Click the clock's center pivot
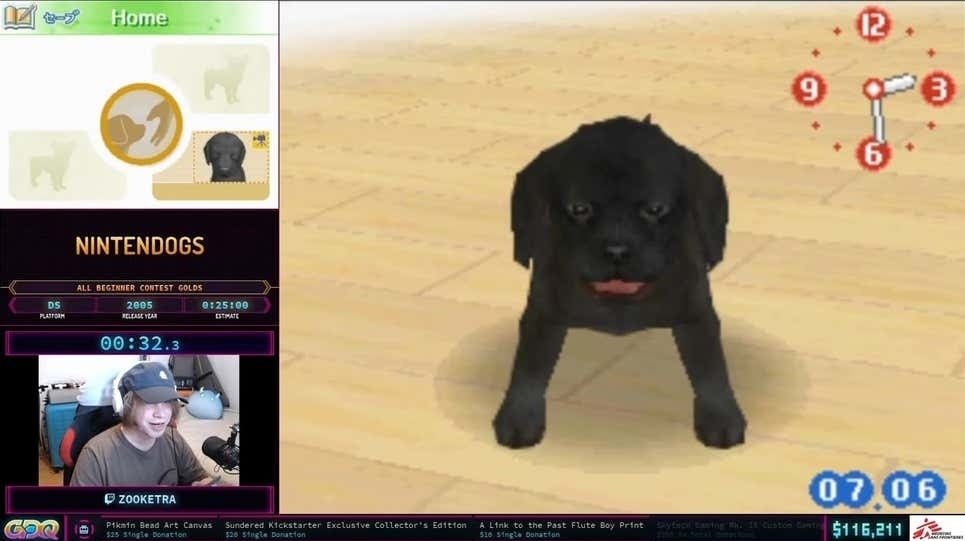The height and width of the screenshot is (541, 965). coord(873,89)
